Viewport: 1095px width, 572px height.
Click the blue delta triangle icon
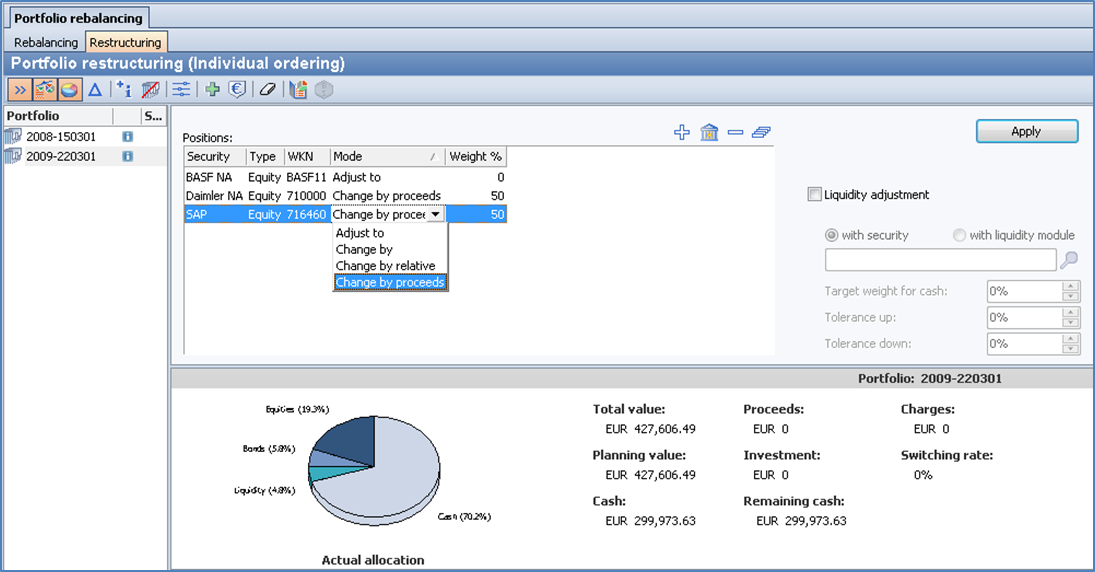point(95,90)
